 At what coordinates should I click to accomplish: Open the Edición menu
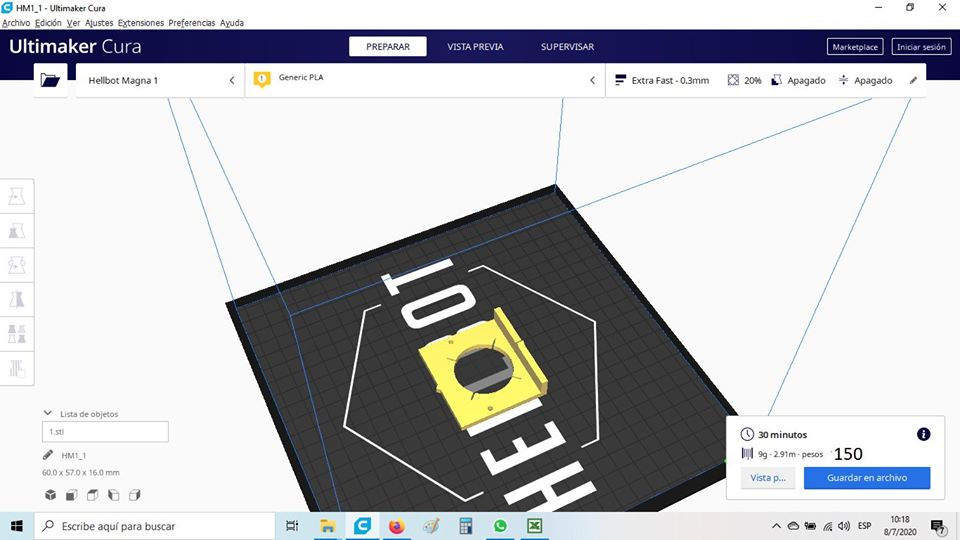click(48, 23)
